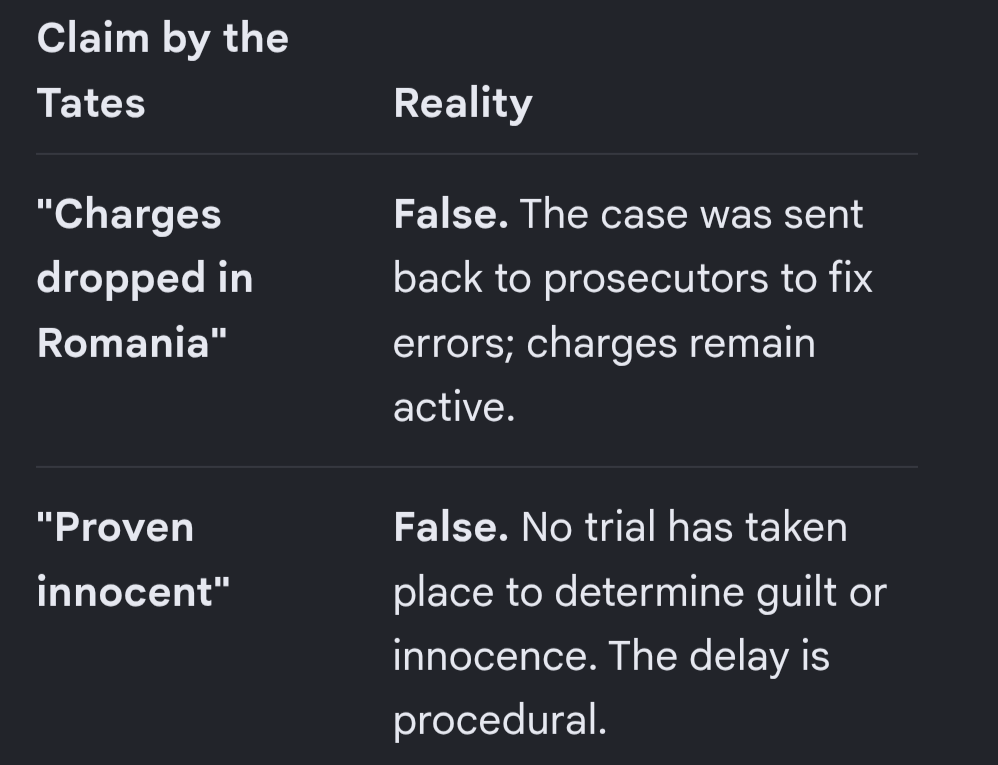Click the 'Reality' column header

(x=463, y=103)
